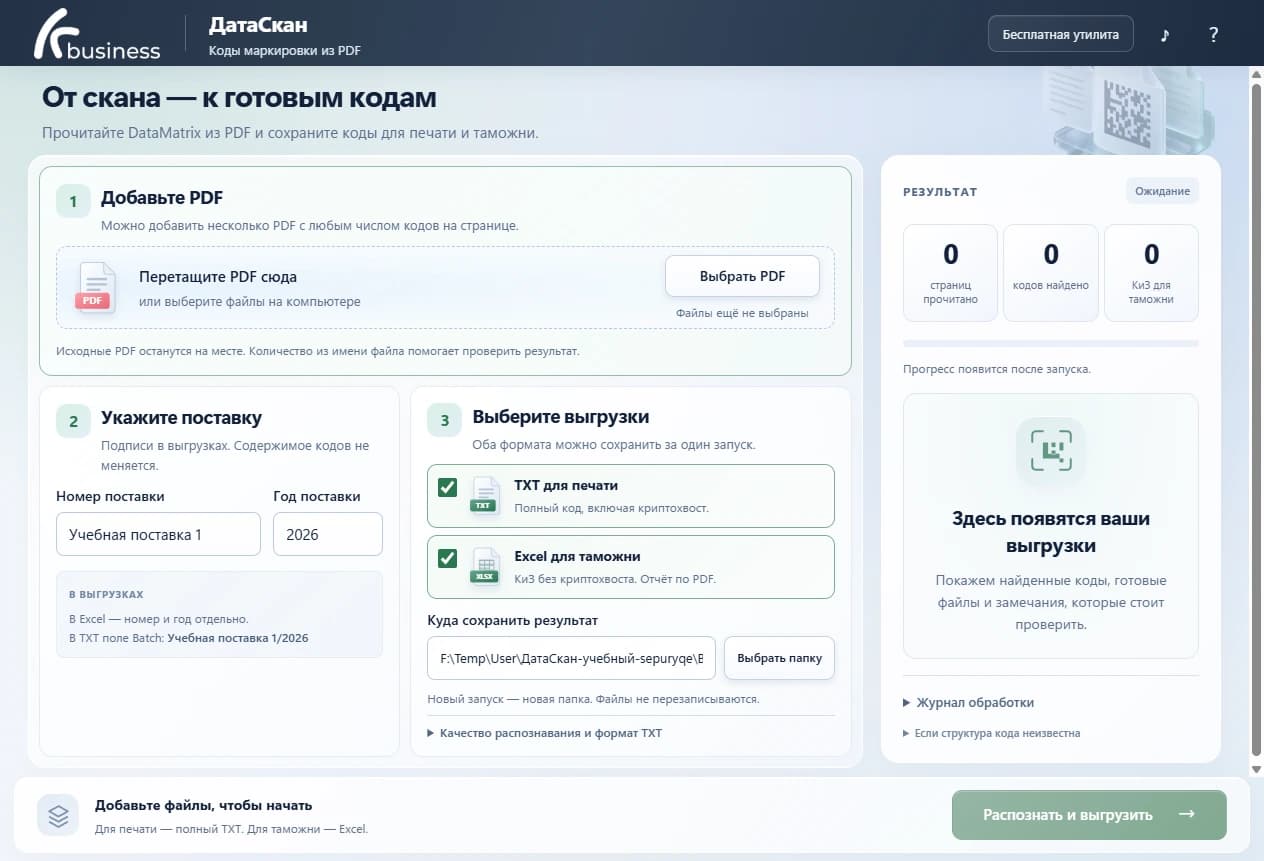Image resolution: width=1264 pixels, height=861 pixels.
Task: Open help via the question mark icon
Action: [1213, 35]
